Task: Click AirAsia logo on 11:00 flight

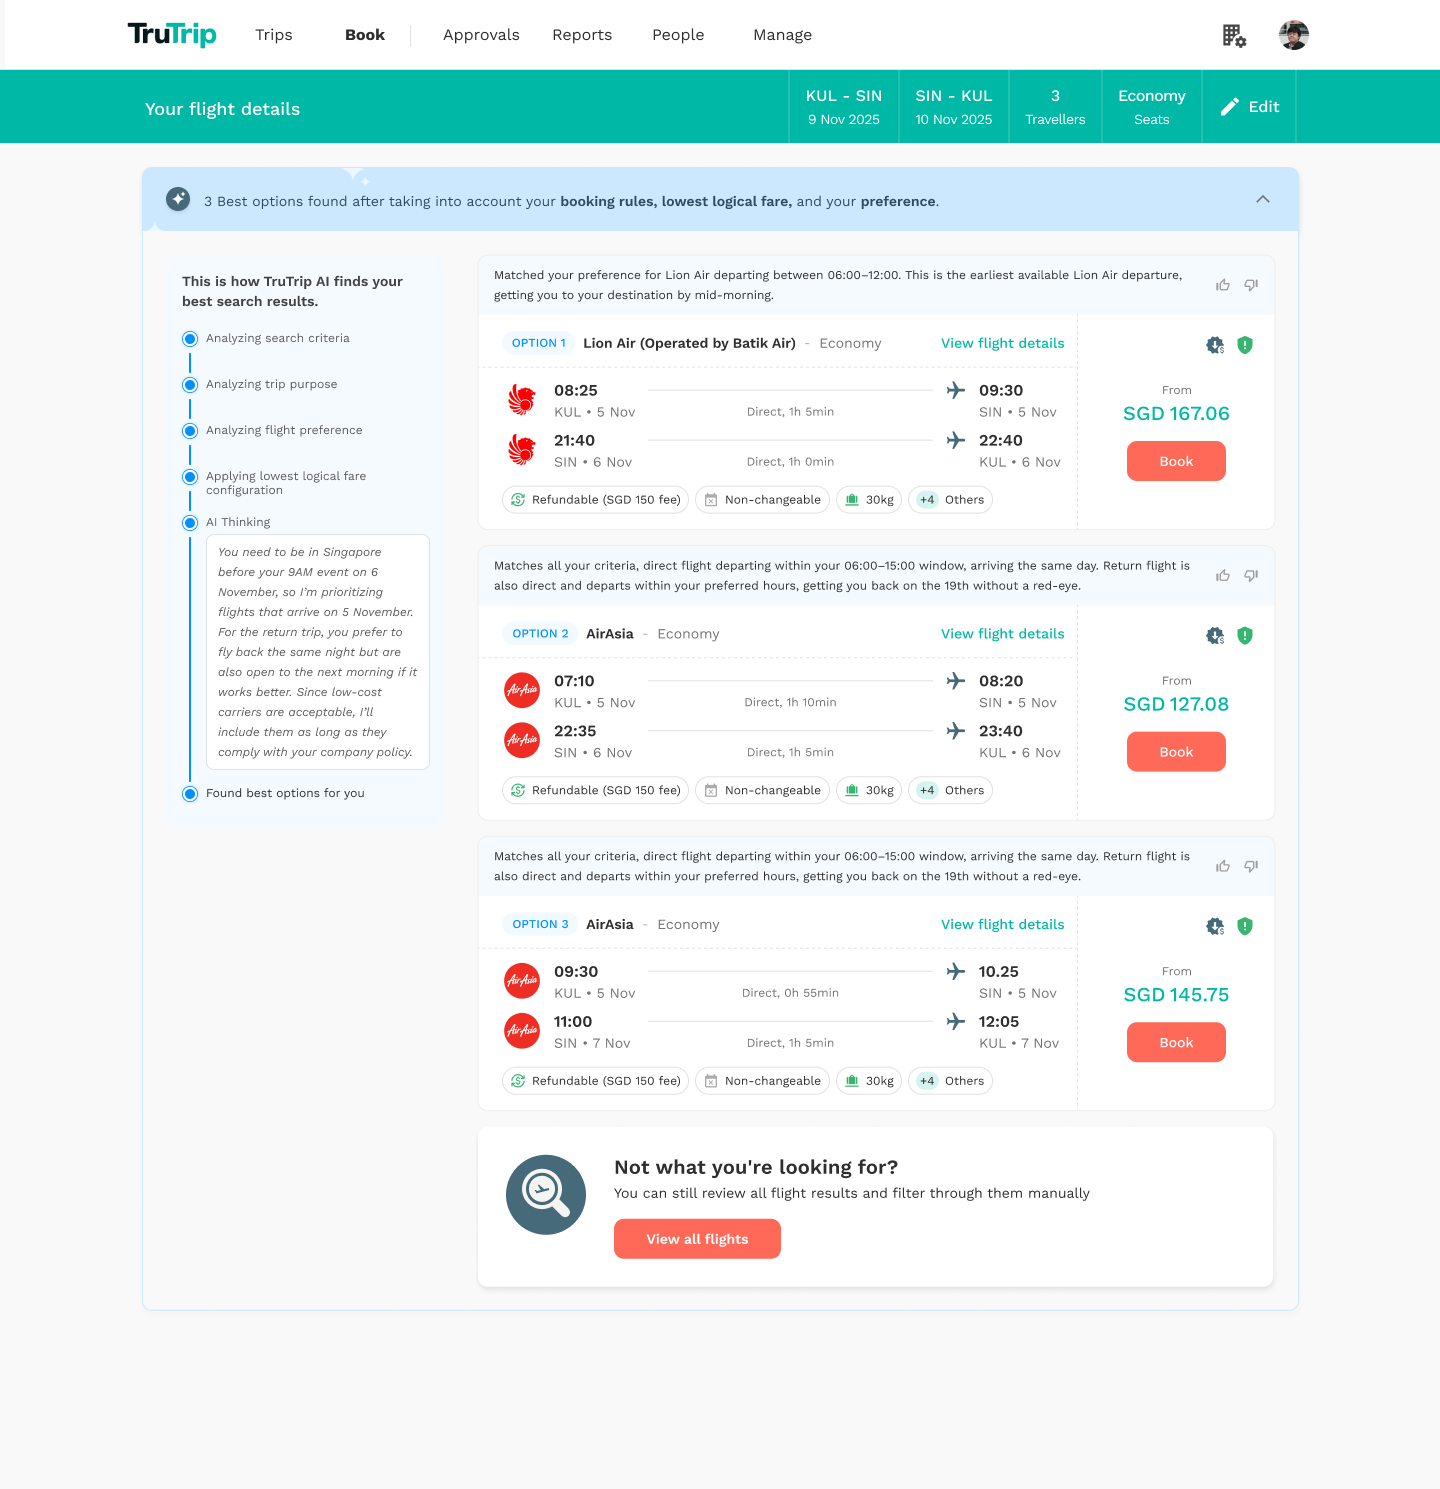Action: click(522, 1031)
